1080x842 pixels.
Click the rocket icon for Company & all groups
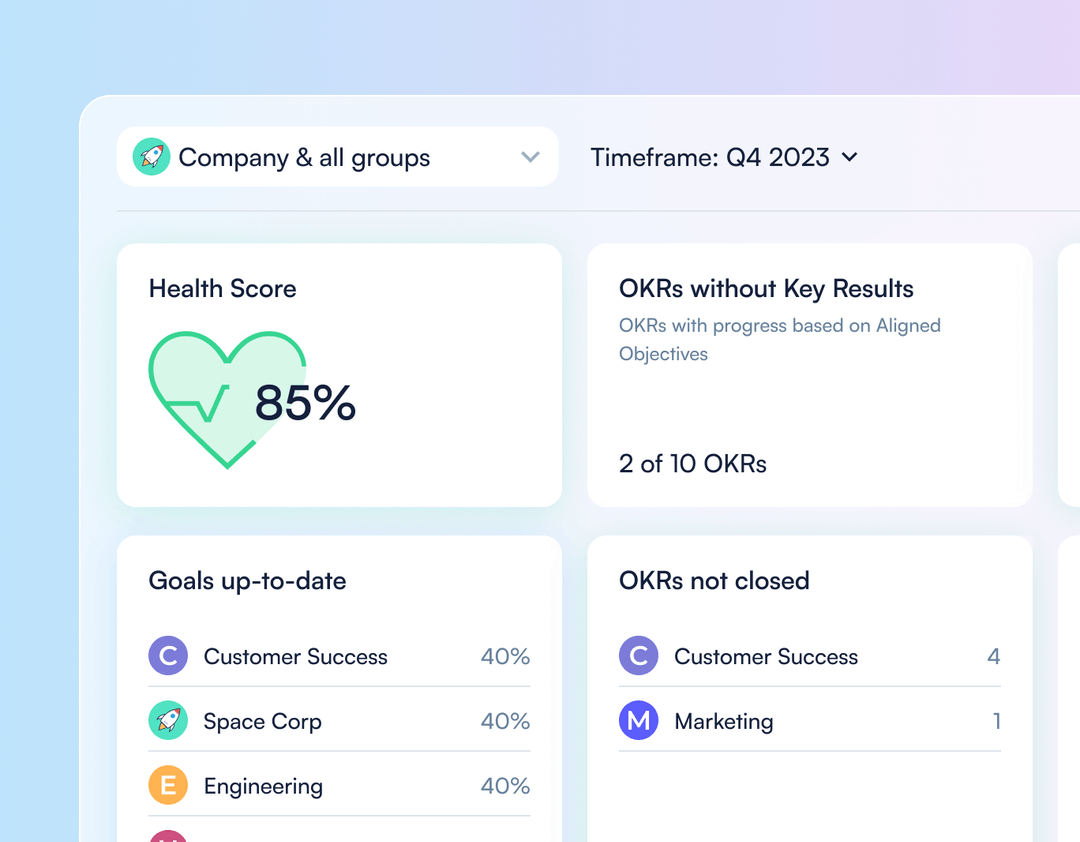[x=151, y=157]
